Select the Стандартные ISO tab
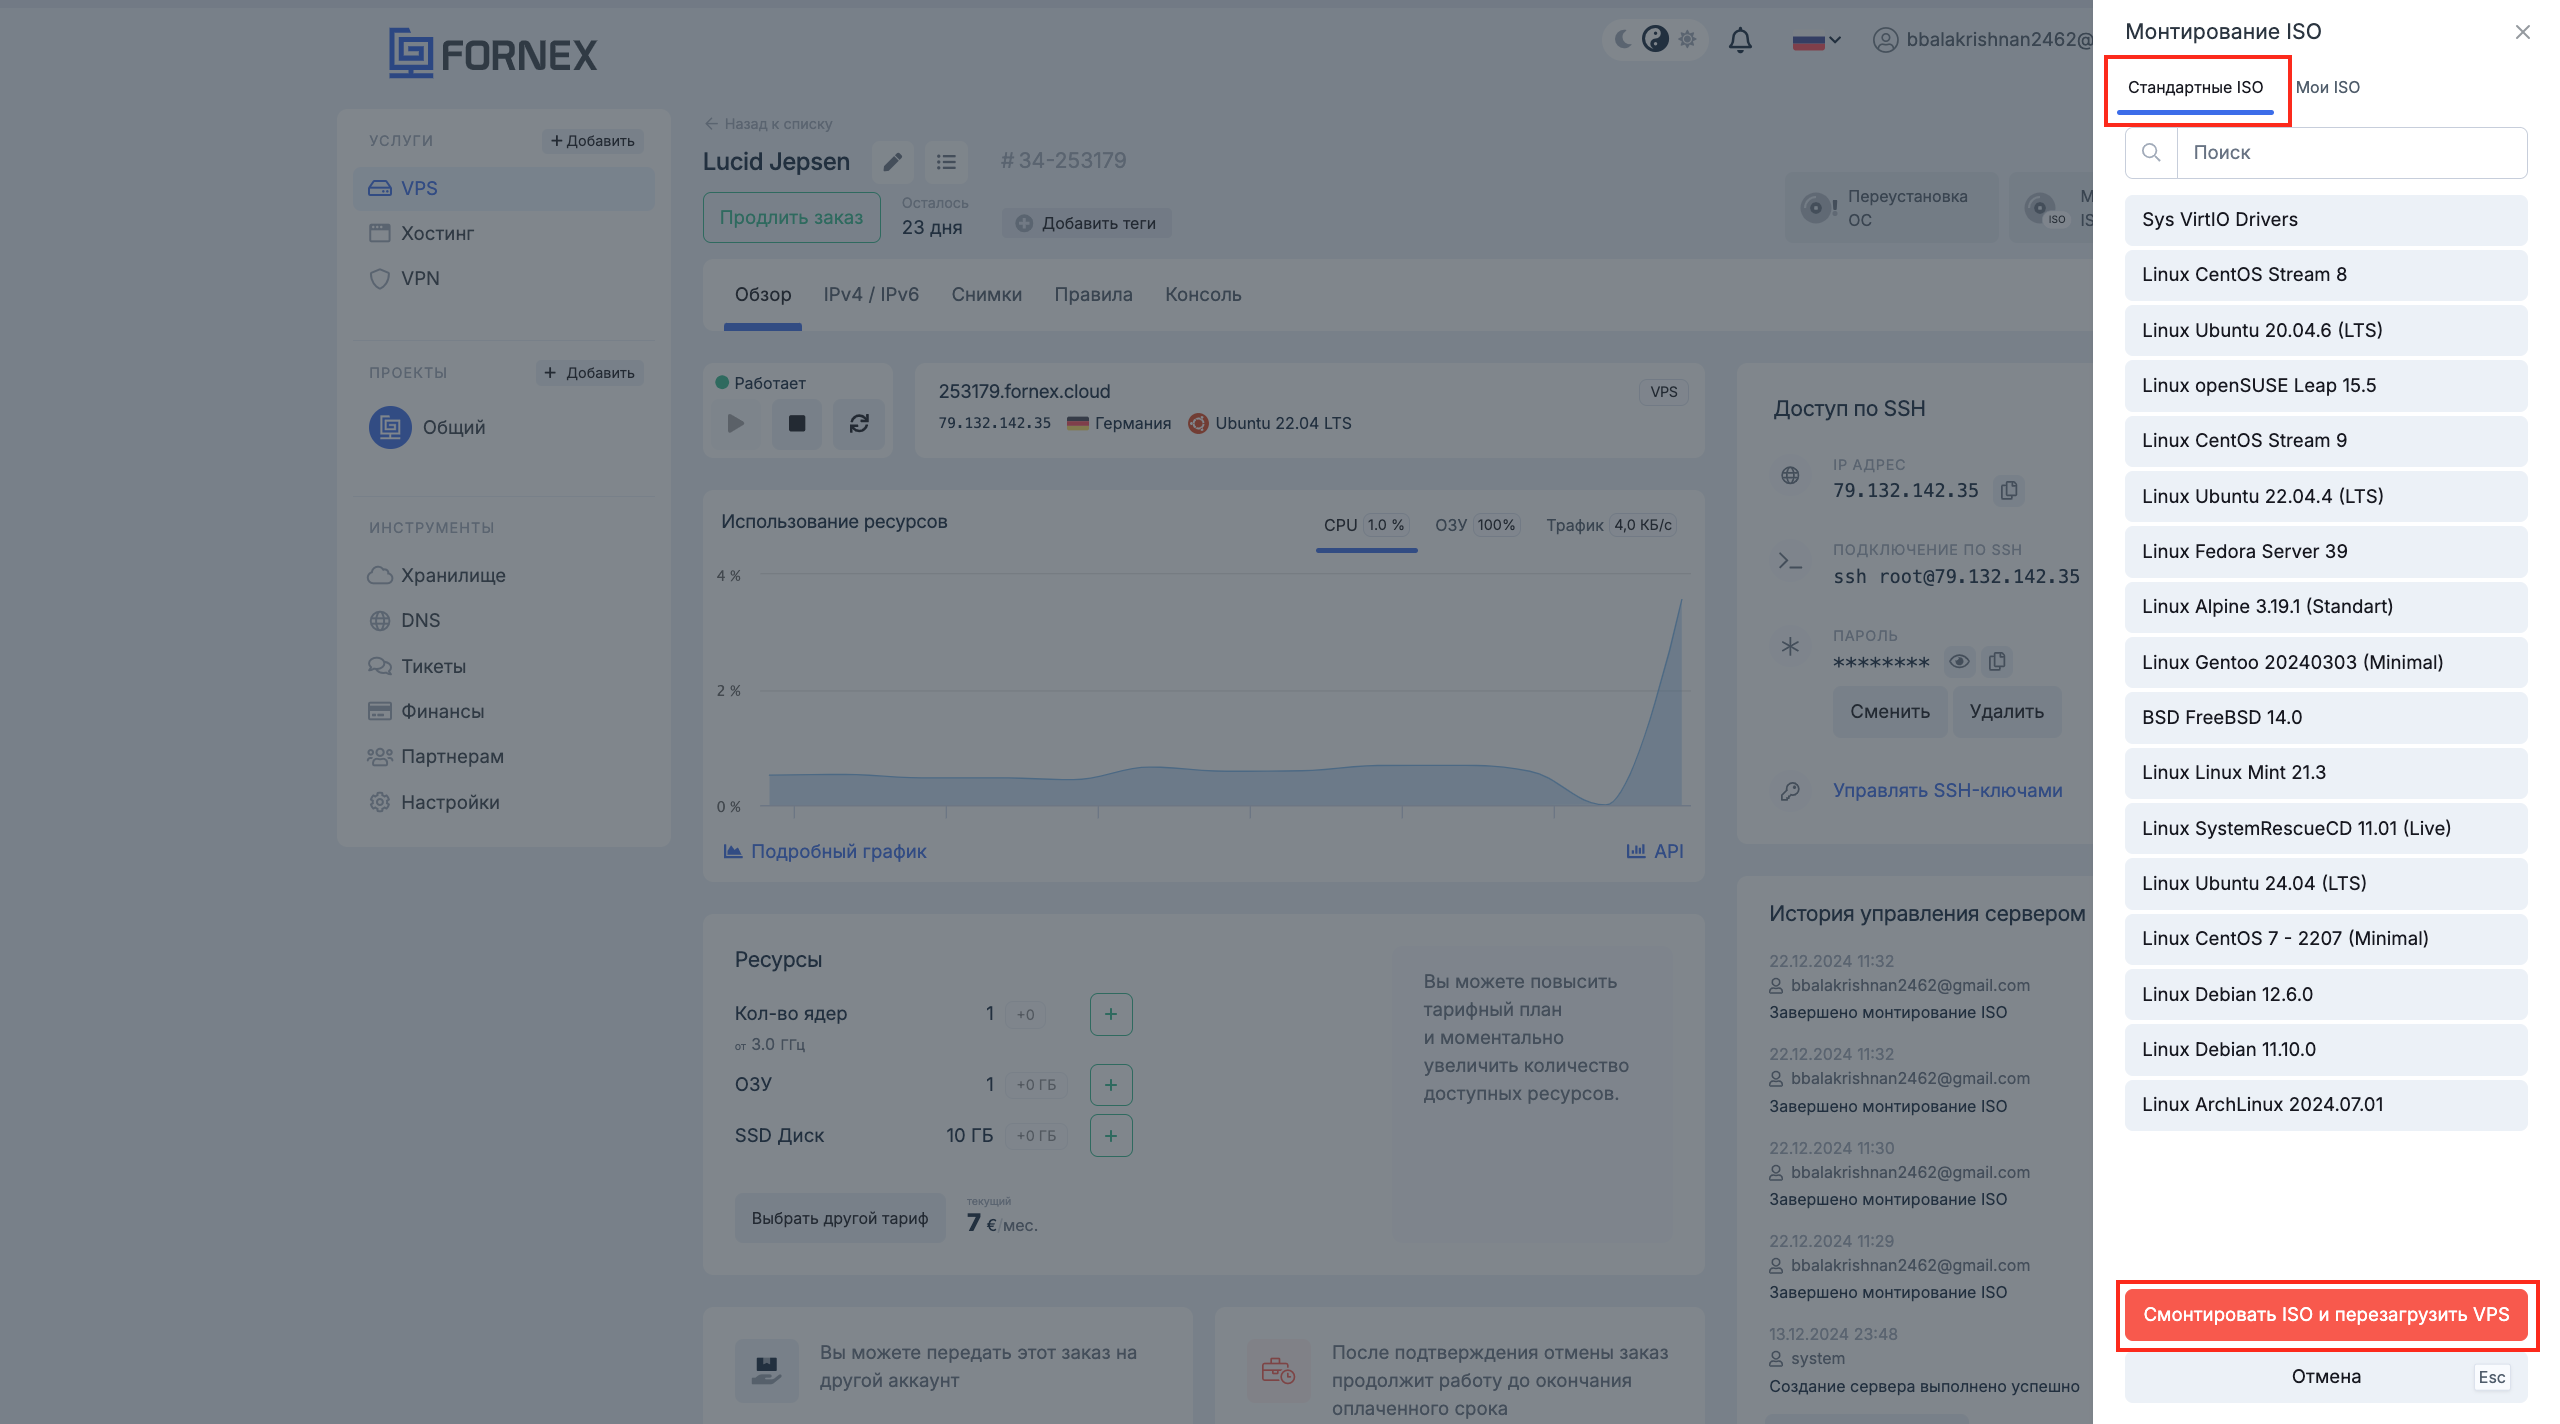This screenshot has height=1424, width=2560. [2195, 87]
